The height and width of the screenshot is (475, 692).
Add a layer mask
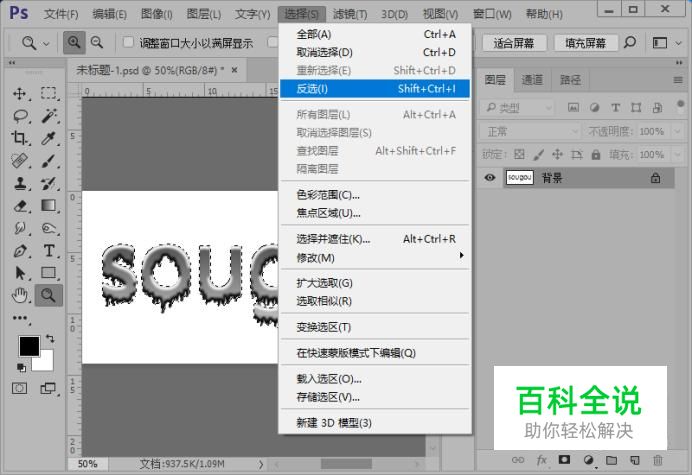point(564,460)
